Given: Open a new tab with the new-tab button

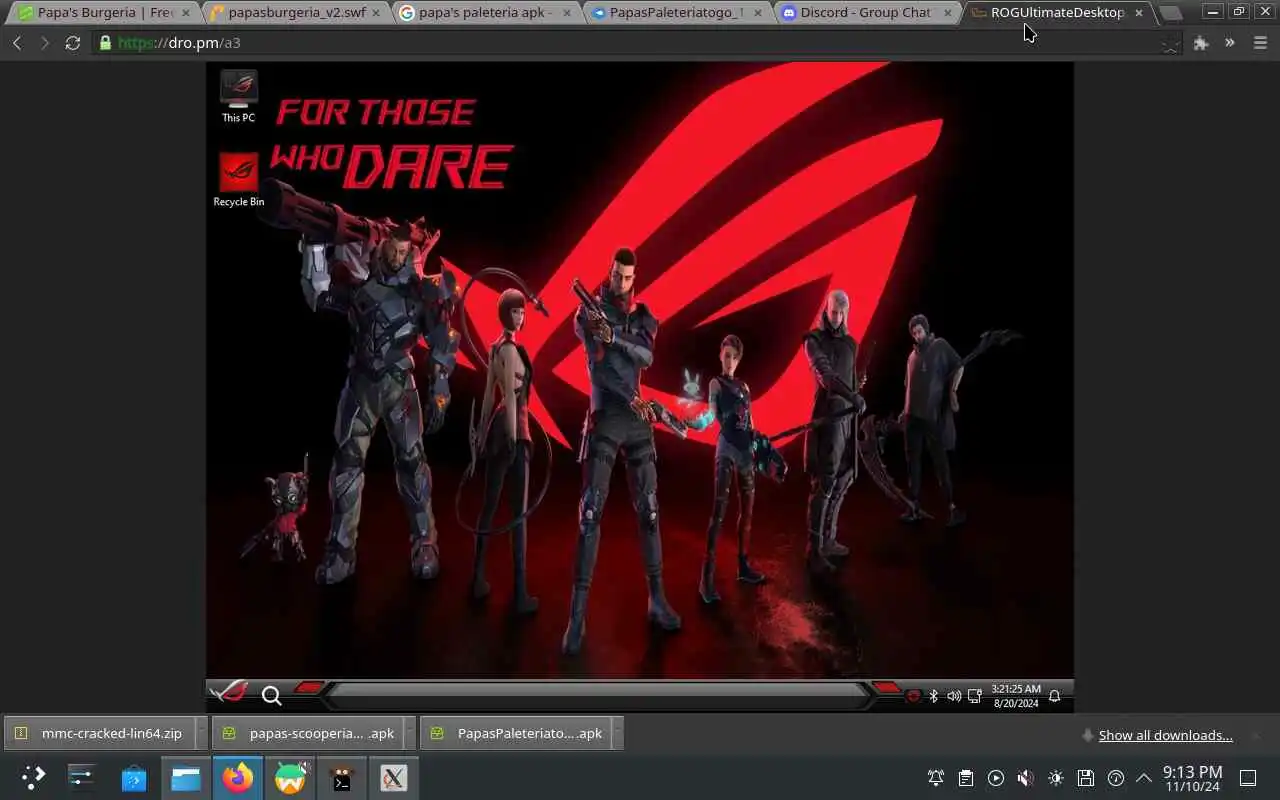Looking at the screenshot, I should 1170,13.
